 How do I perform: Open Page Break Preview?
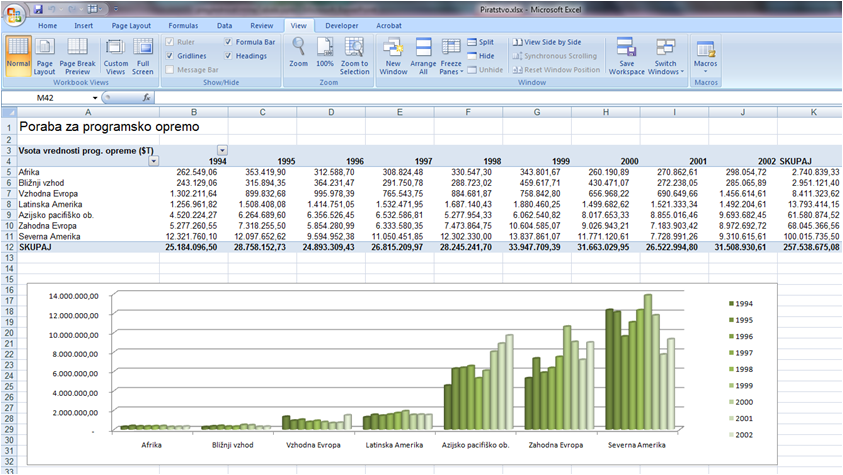pos(77,57)
